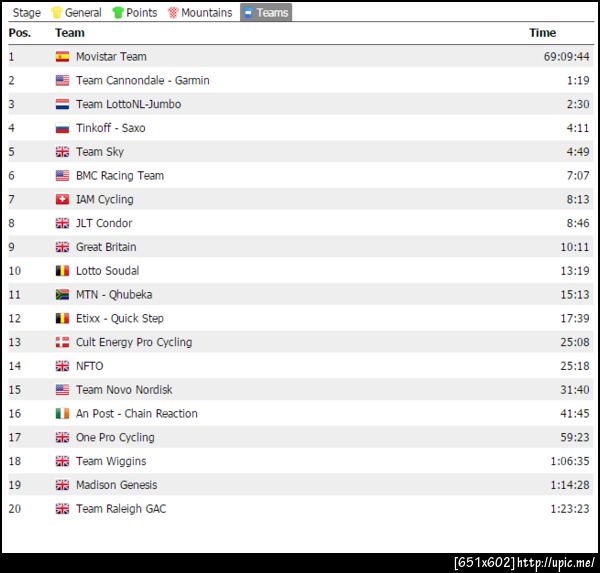Select the Team LottoNL-Jumbo name
This screenshot has width=600, height=573.
(x=129, y=104)
